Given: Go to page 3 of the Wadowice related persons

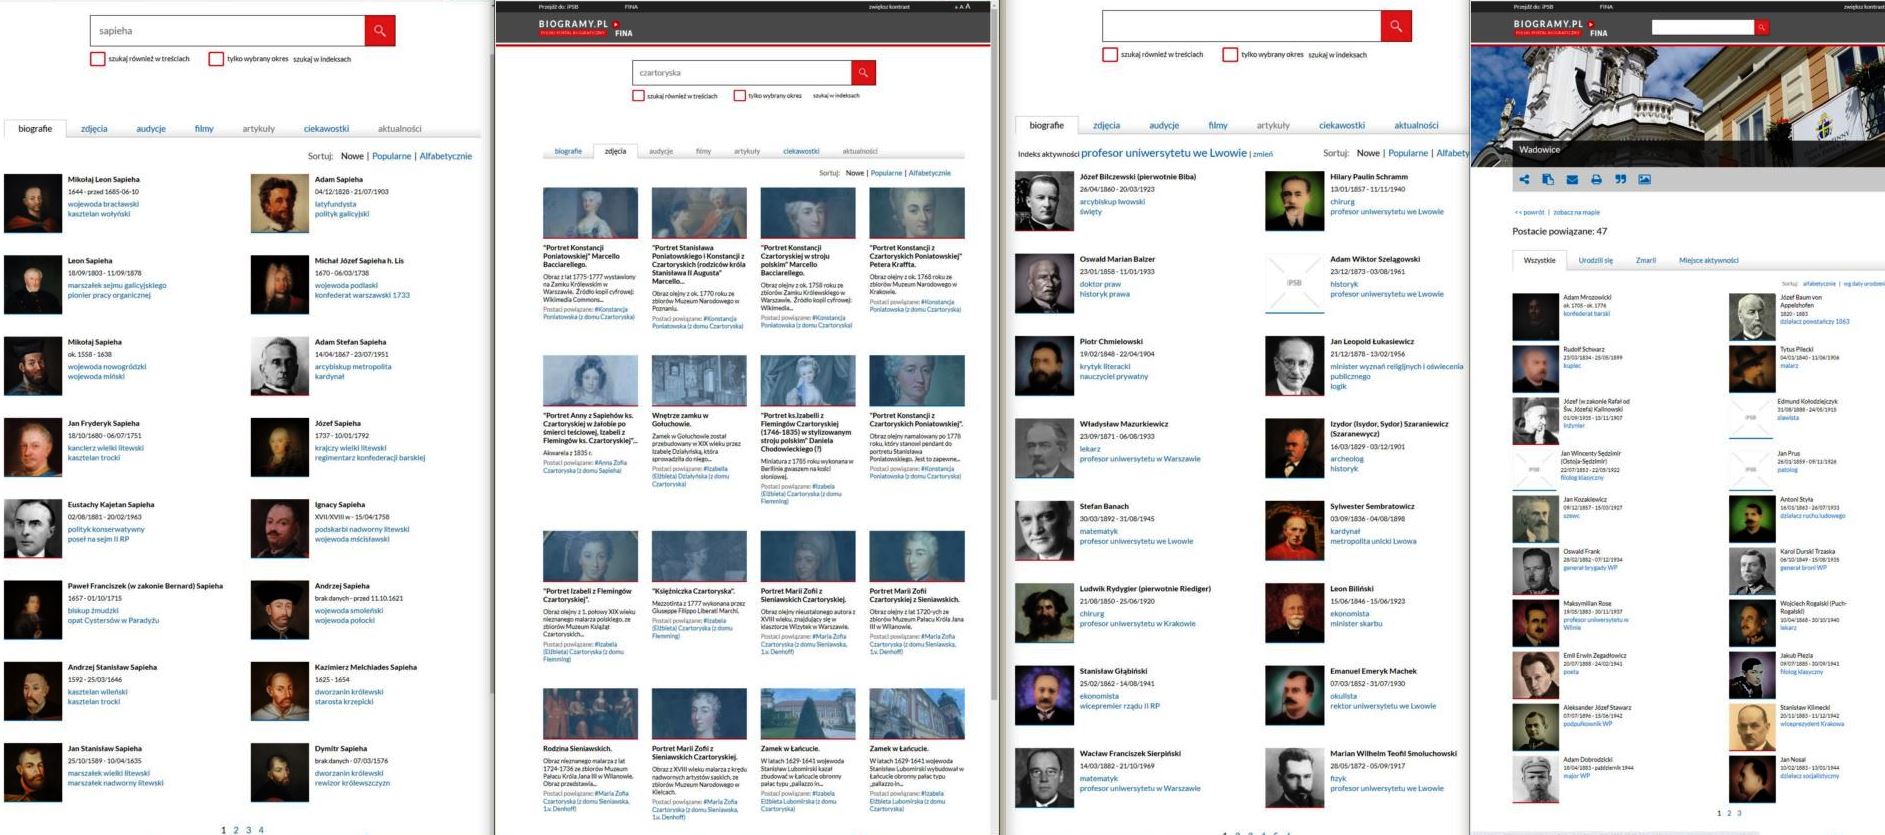Looking at the screenshot, I should [1739, 814].
